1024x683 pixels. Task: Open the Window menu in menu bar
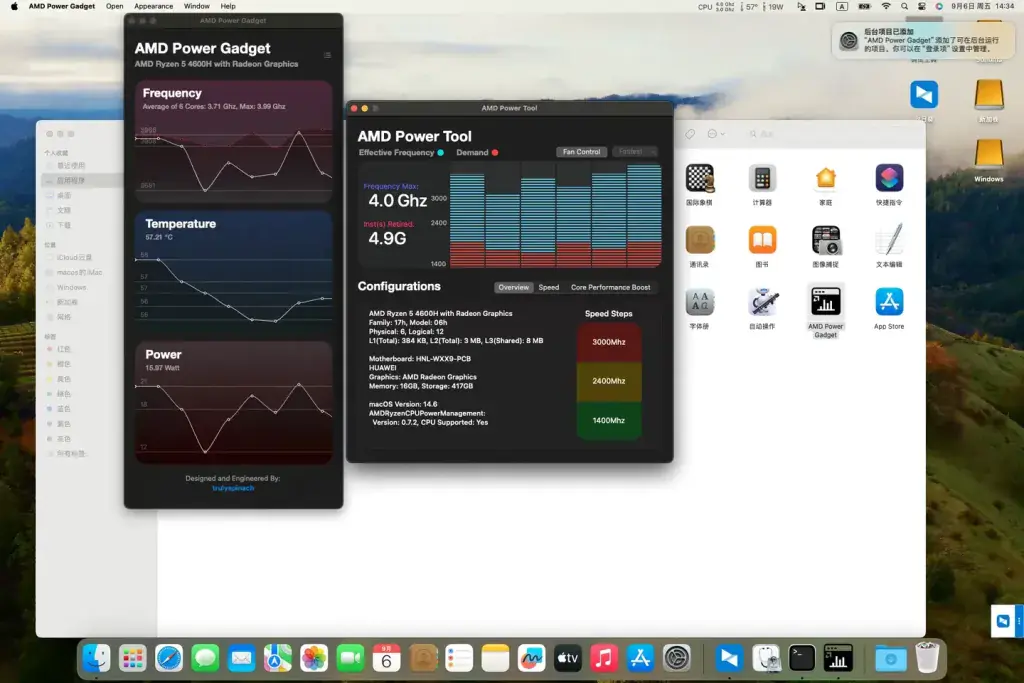click(197, 6)
